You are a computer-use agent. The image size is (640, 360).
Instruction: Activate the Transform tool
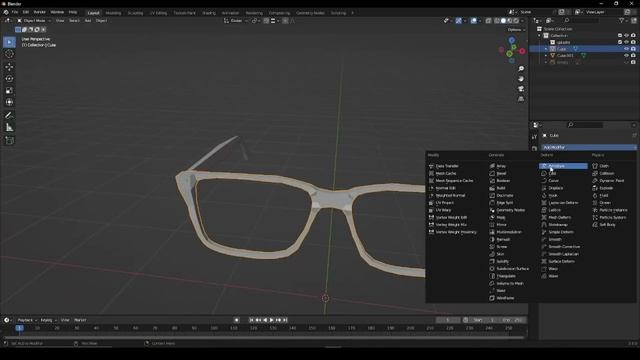9,102
